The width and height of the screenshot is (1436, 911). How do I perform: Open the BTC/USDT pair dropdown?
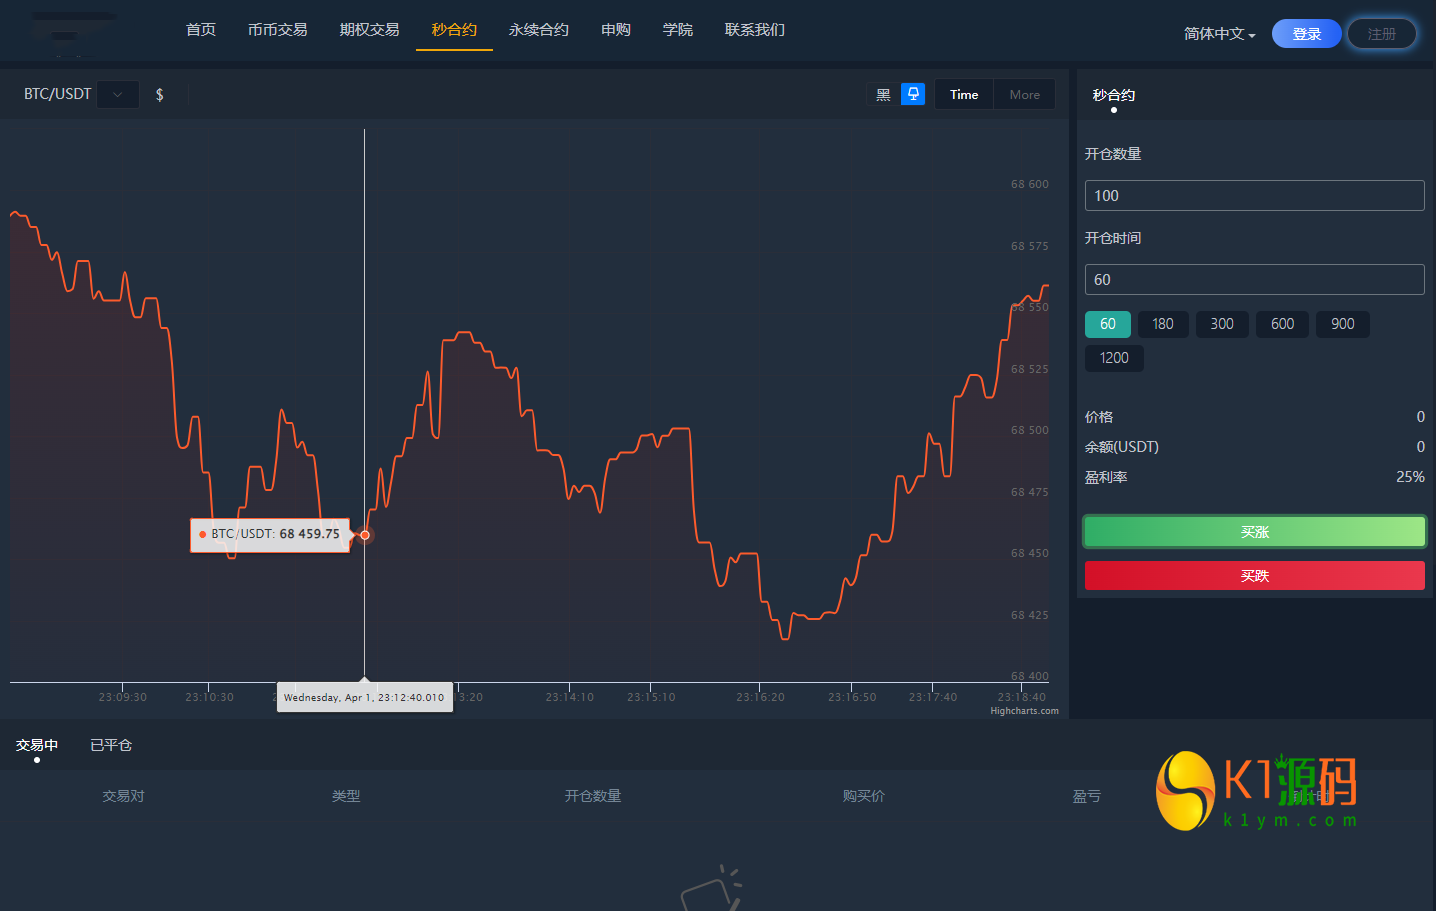coord(117,93)
